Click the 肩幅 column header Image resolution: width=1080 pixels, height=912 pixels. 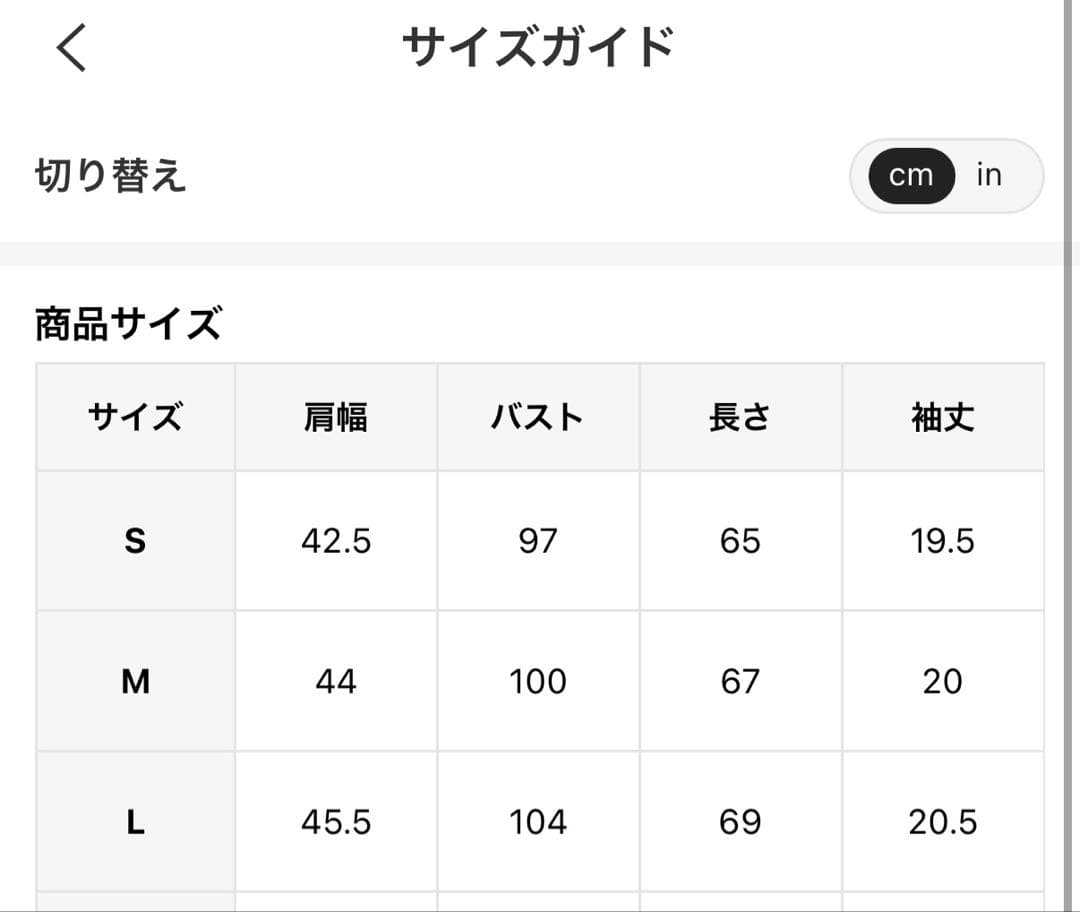click(x=336, y=417)
